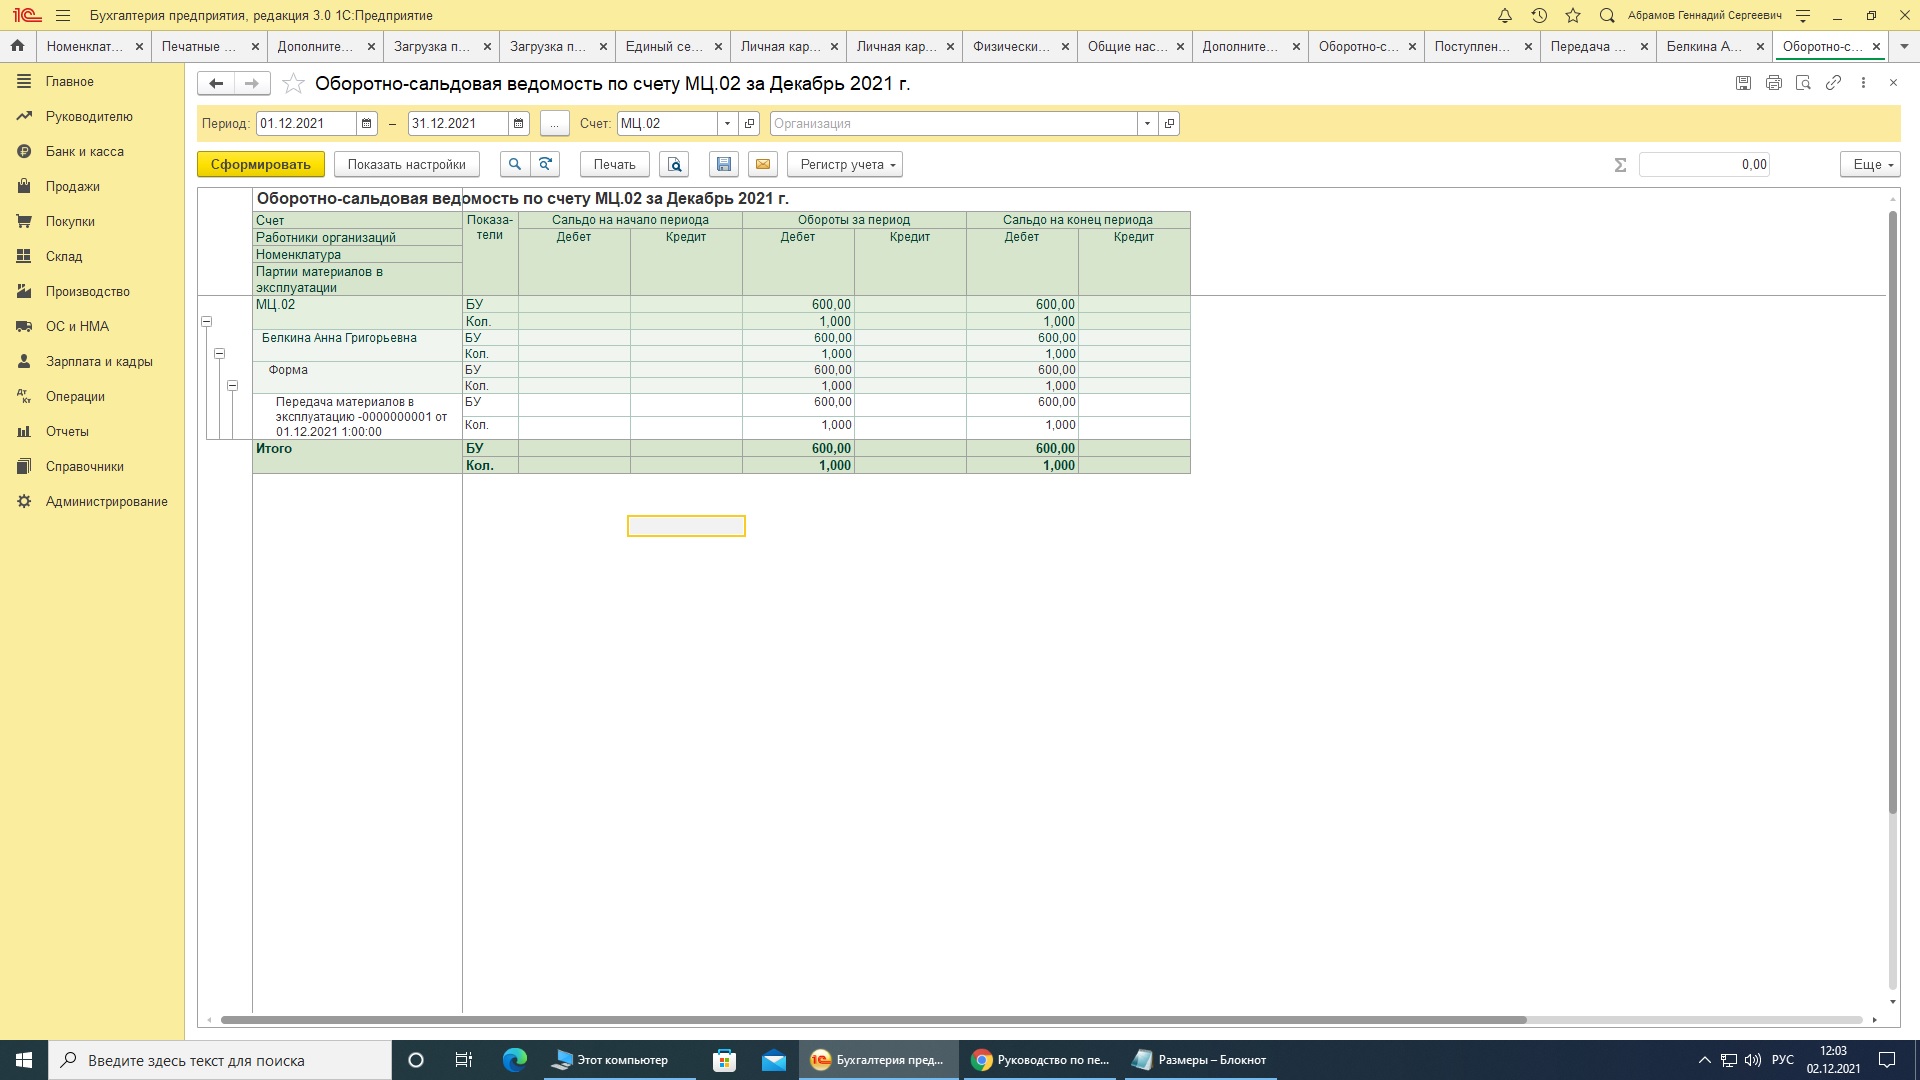Open Microsoft Edge from taskbar

click(515, 1060)
